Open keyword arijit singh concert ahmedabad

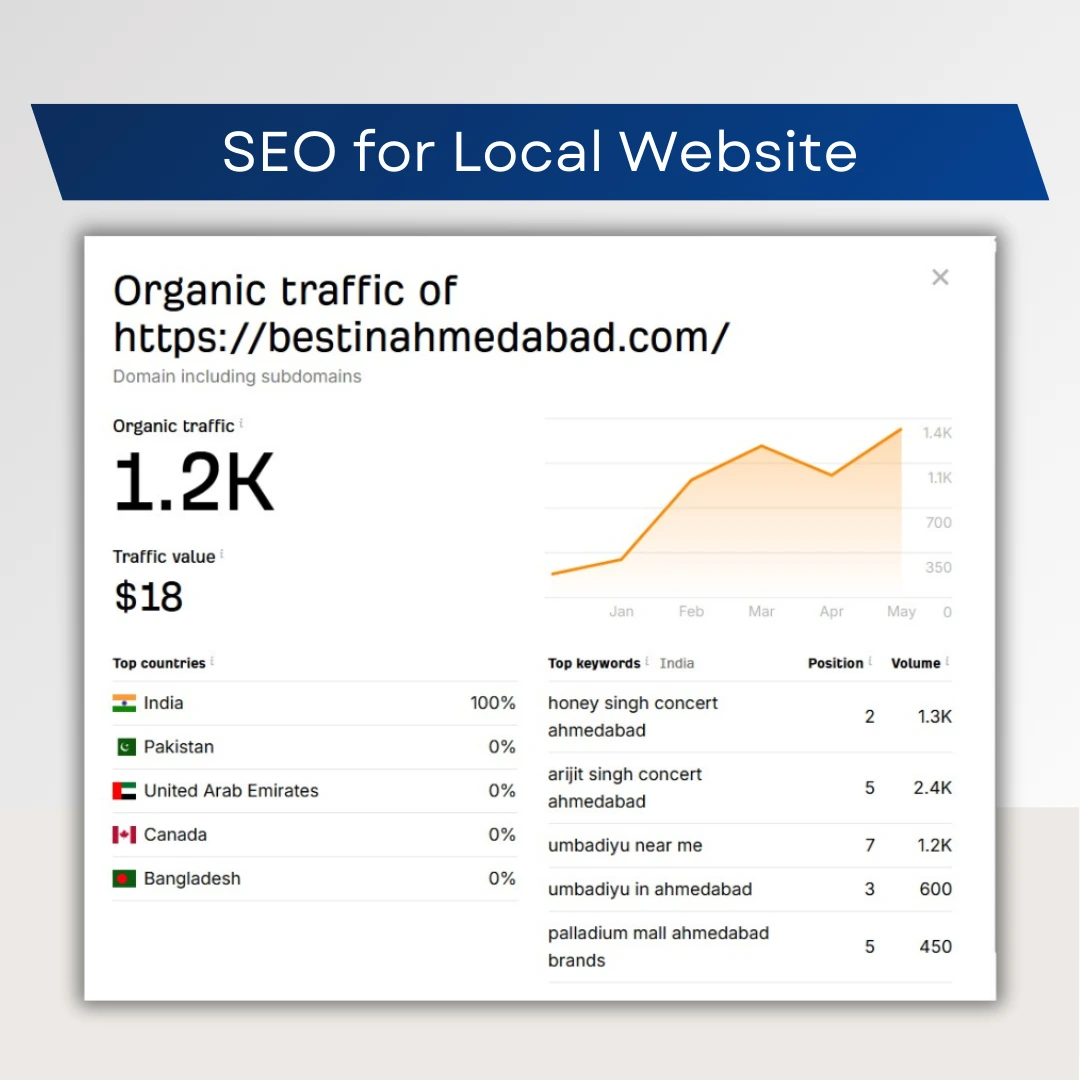click(625, 787)
